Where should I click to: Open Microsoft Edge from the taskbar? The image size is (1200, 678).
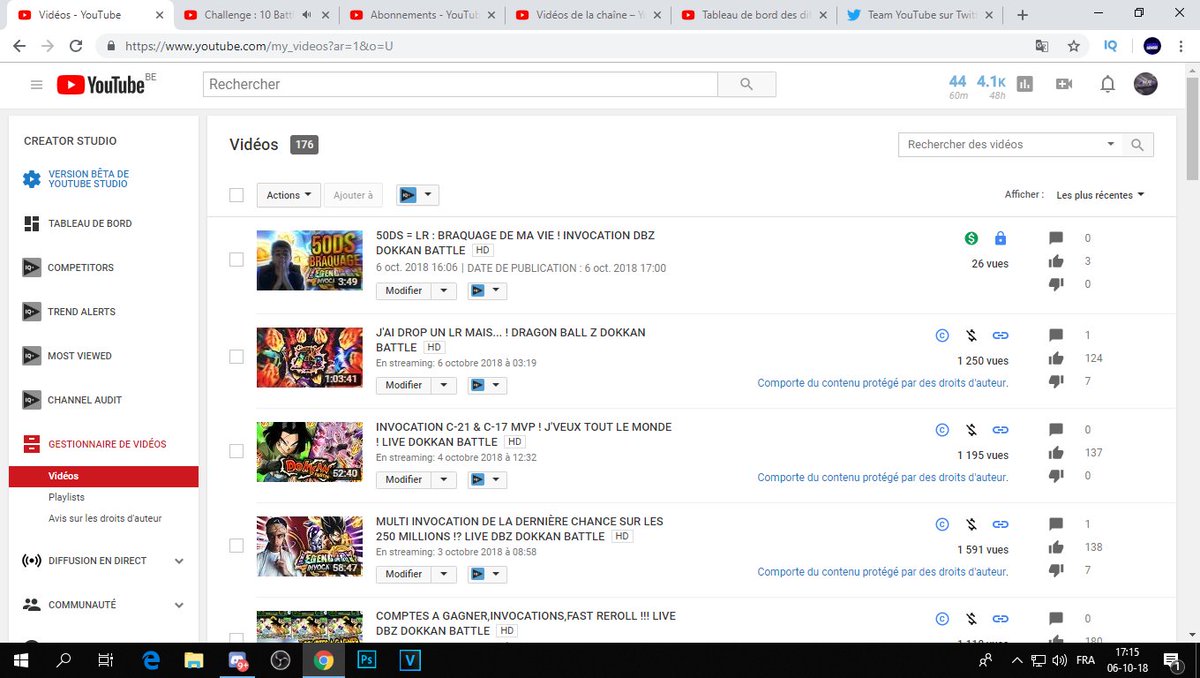(x=151, y=660)
